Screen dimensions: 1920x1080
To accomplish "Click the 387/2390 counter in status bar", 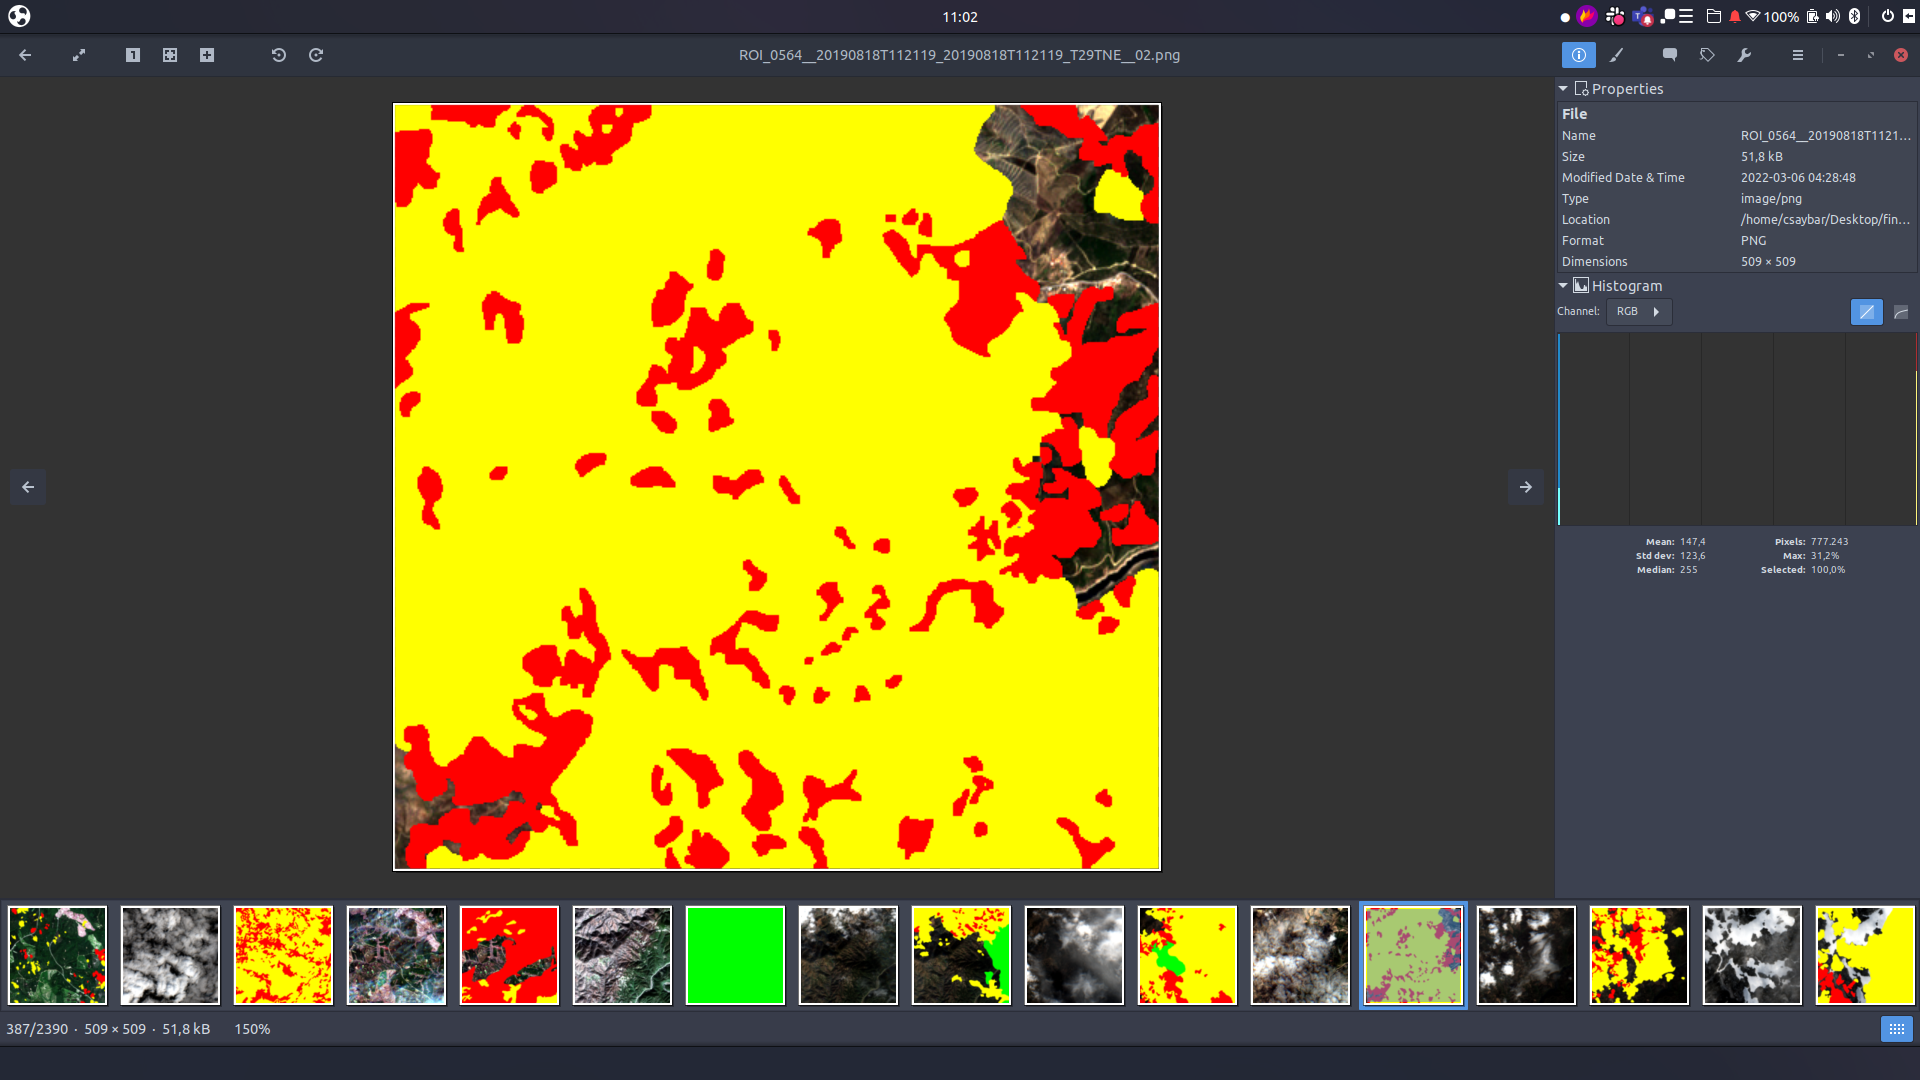I will [x=37, y=1029].
